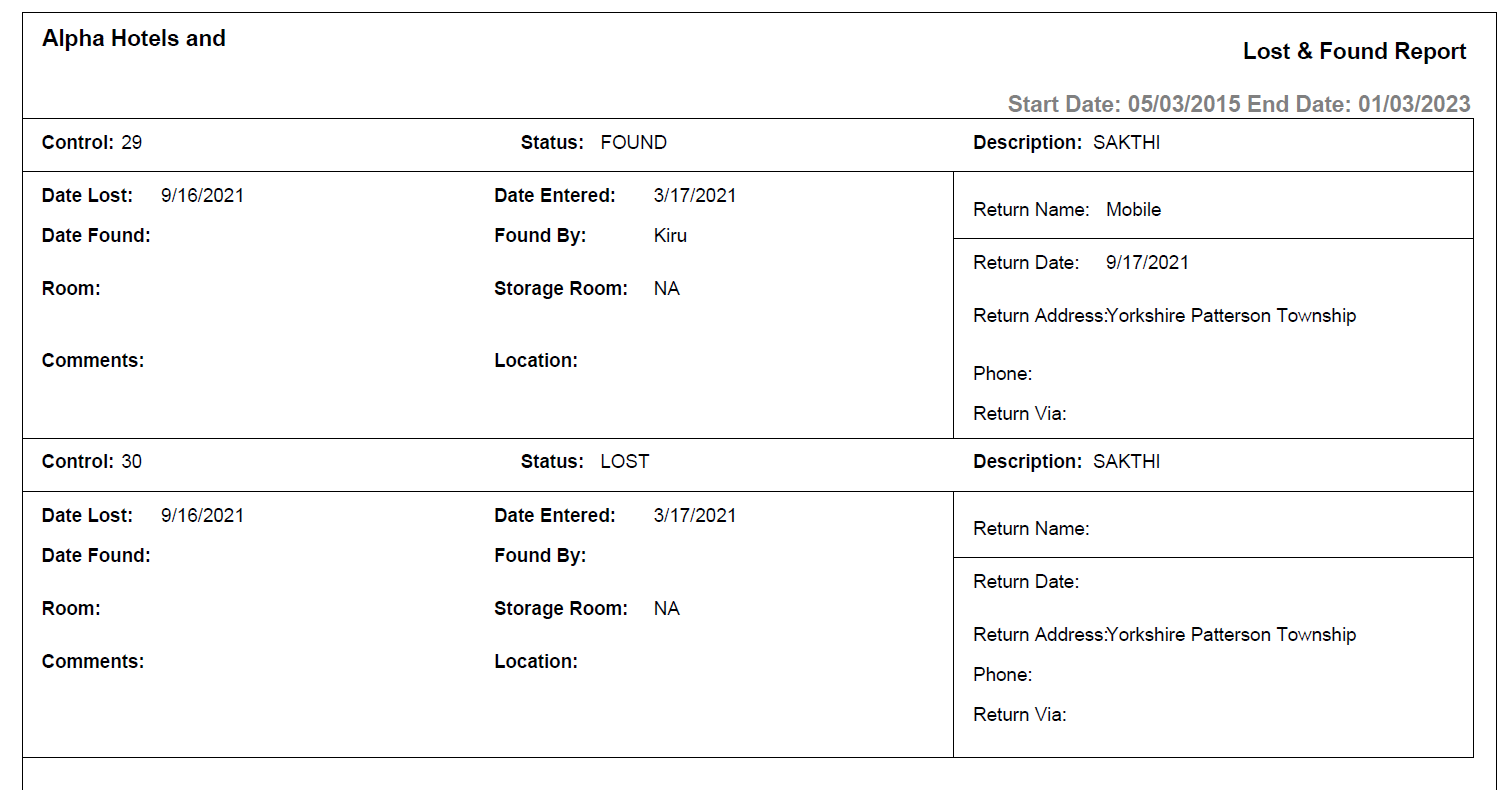The height and width of the screenshot is (790, 1511).
Task: Select the Return Name value Mobile
Action: [1133, 210]
